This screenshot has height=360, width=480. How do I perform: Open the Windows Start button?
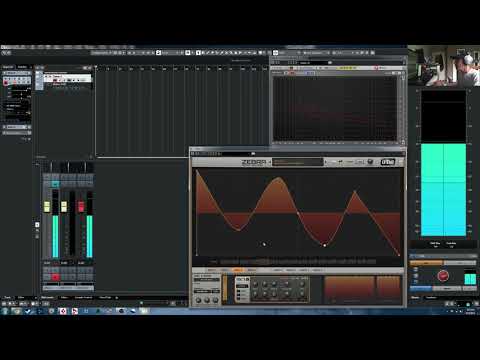[x=5, y=311]
